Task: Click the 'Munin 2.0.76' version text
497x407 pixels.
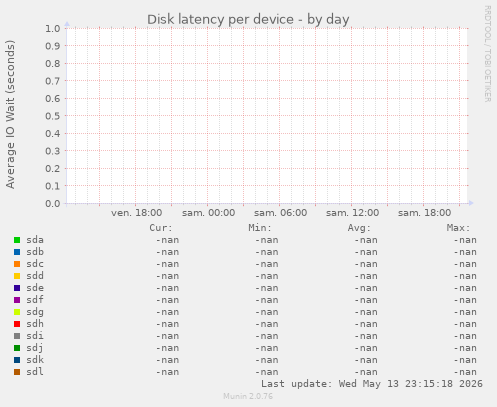Action: click(x=248, y=396)
